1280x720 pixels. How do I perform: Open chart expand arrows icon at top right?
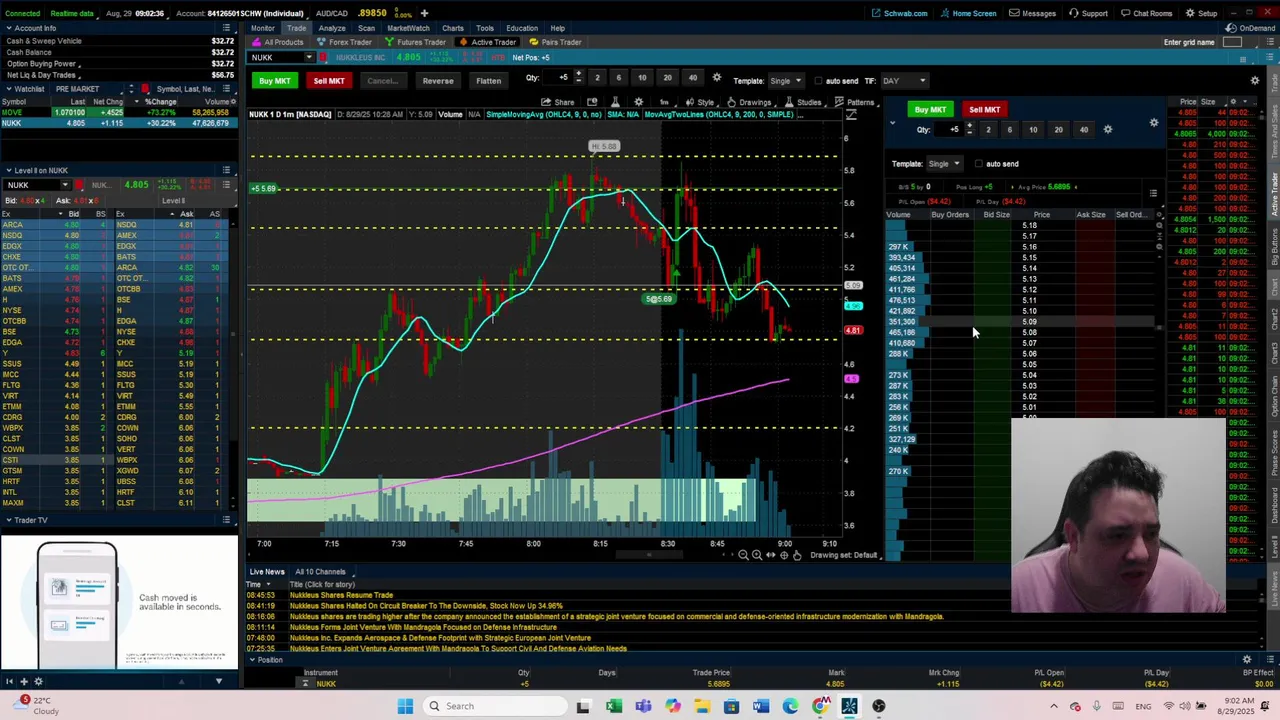pos(851,114)
